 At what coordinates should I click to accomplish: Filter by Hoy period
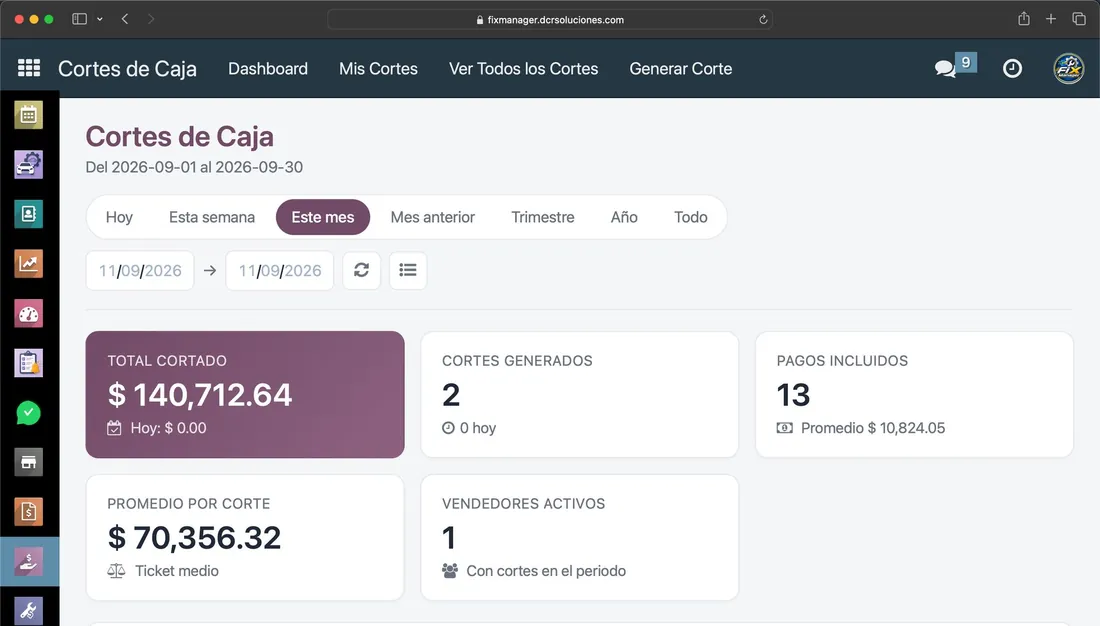(x=119, y=217)
